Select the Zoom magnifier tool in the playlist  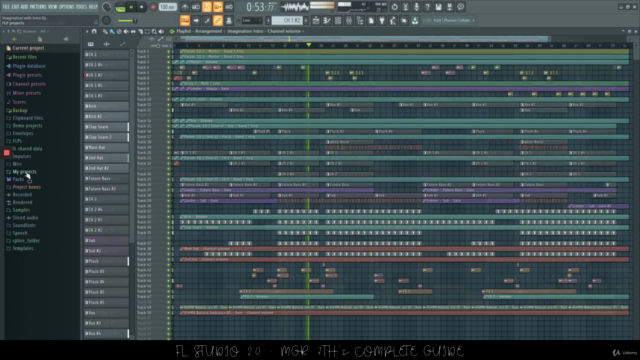154,31
